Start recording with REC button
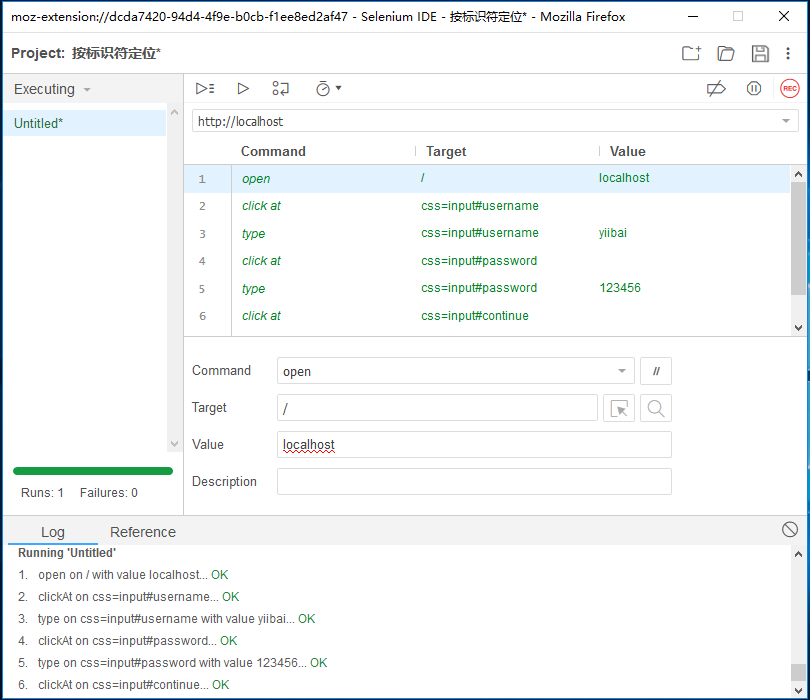This screenshot has width=810, height=700. [x=789, y=88]
